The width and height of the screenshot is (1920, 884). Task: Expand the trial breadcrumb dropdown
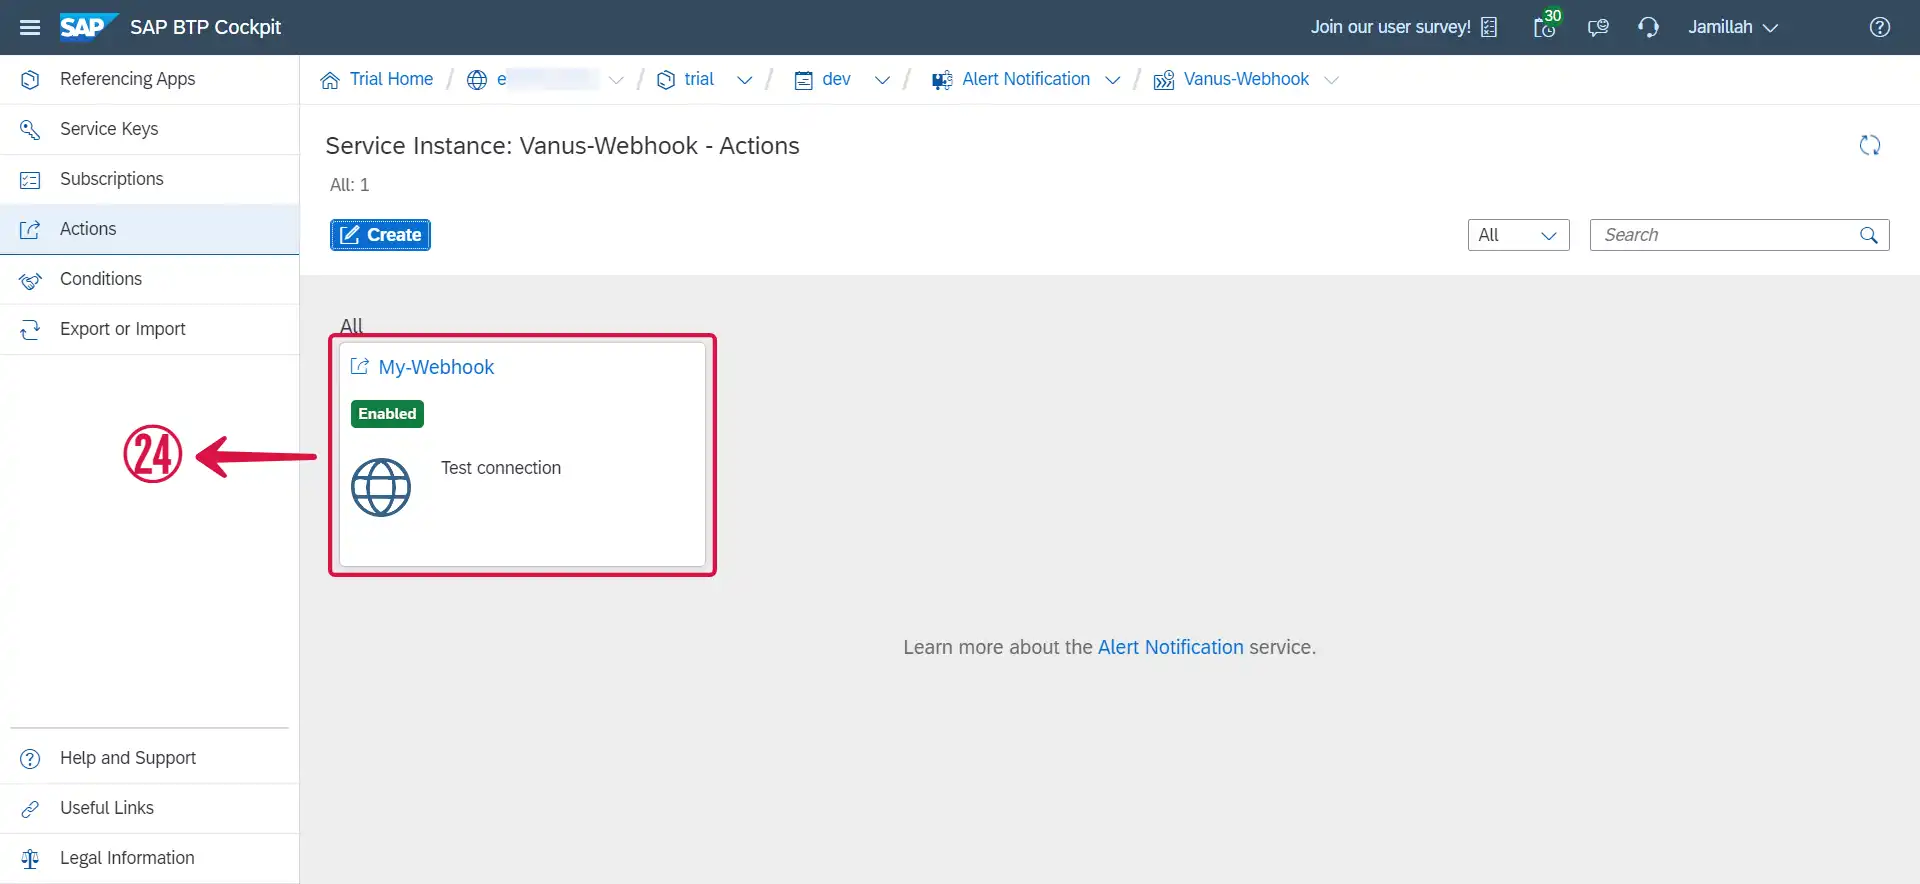[x=745, y=80]
